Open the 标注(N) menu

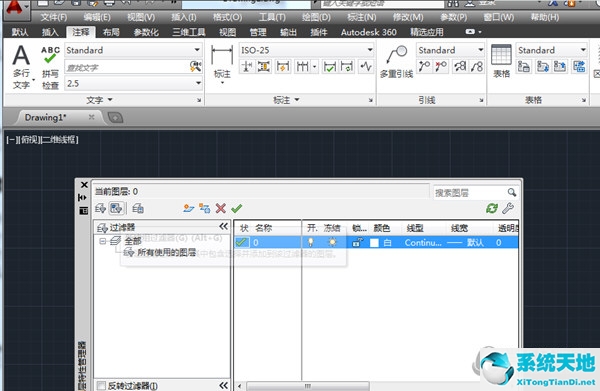(362, 17)
